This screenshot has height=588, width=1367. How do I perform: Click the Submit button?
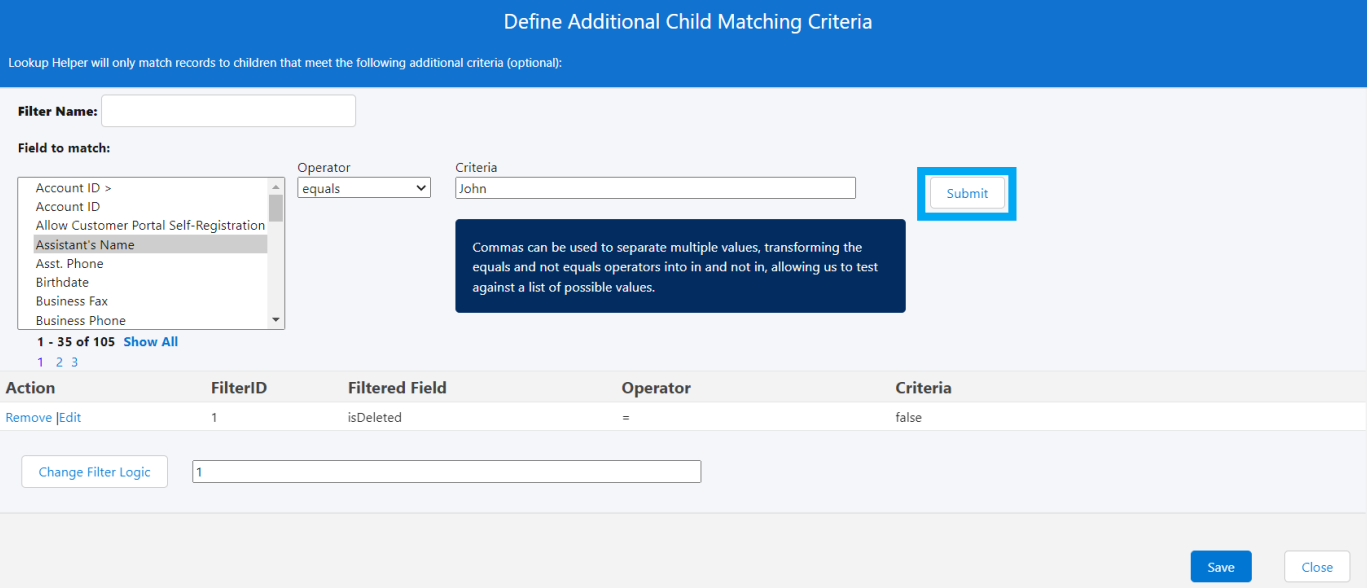[x=966, y=193]
